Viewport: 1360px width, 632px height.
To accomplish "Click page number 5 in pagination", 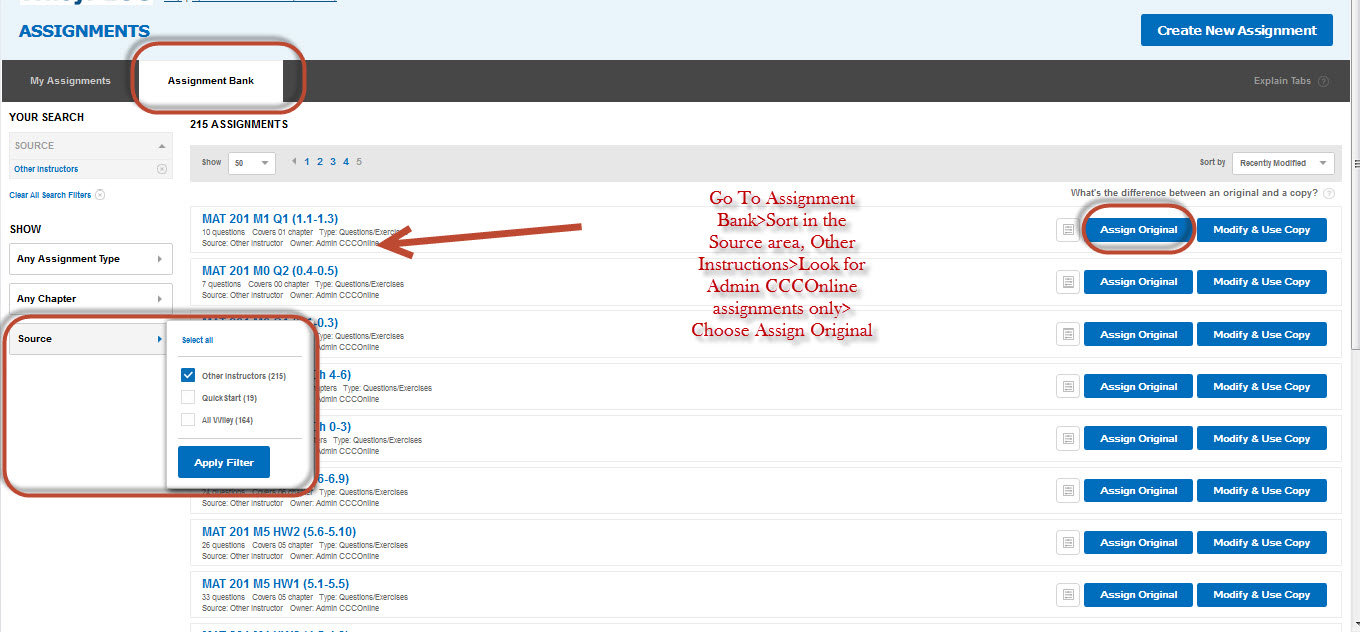I will [359, 161].
